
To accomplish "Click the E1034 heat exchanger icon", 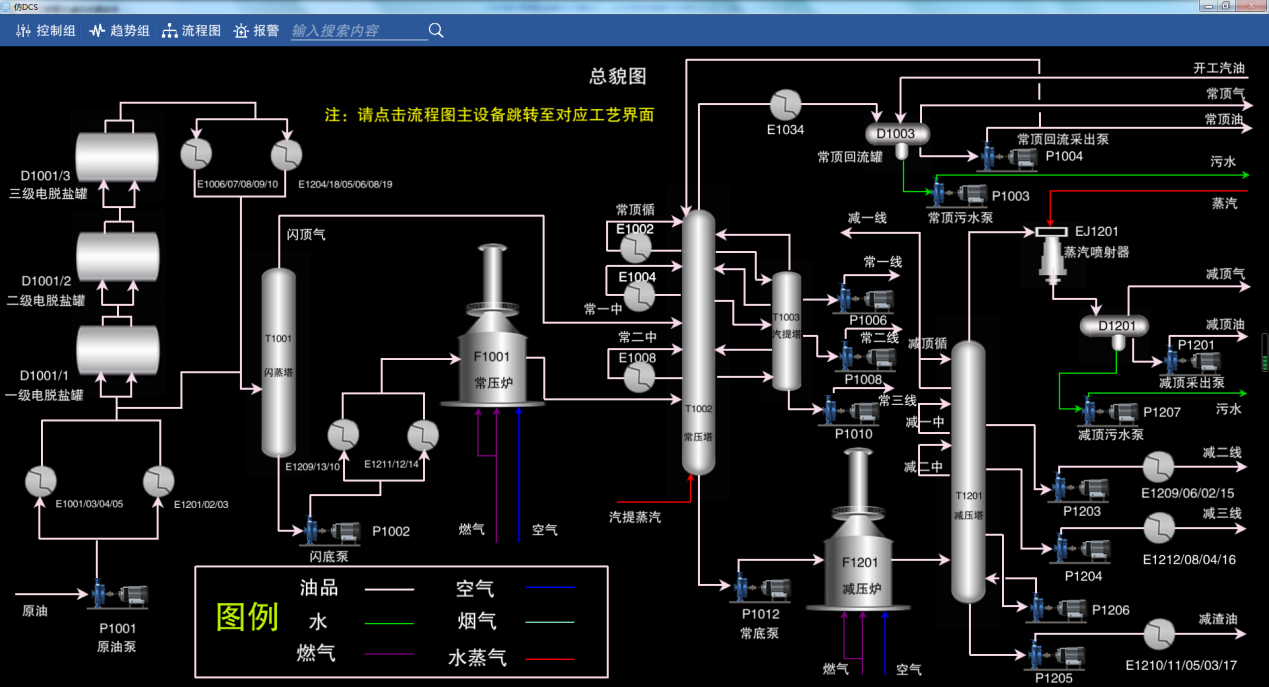I will click(x=786, y=105).
